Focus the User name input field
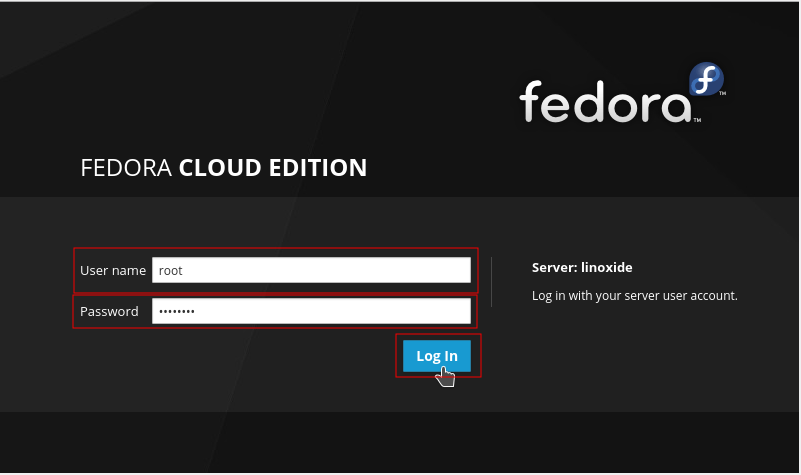 tap(310, 270)
